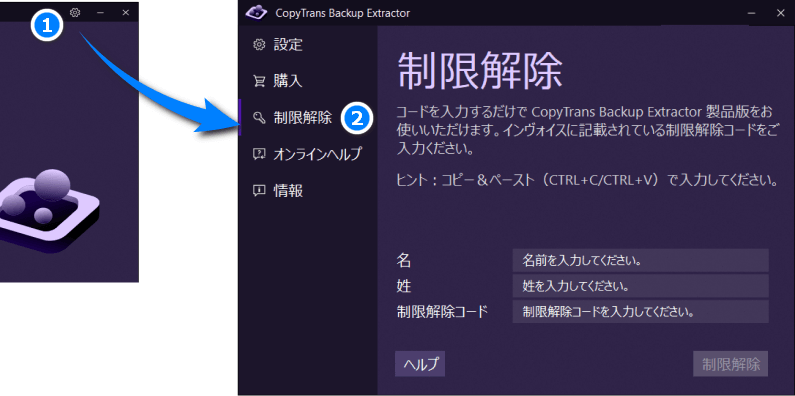Screen dimensions: 795x396
Task: Click the info bubble icon beside 情報
Action: pyautogui.click(x=259, y=191)
